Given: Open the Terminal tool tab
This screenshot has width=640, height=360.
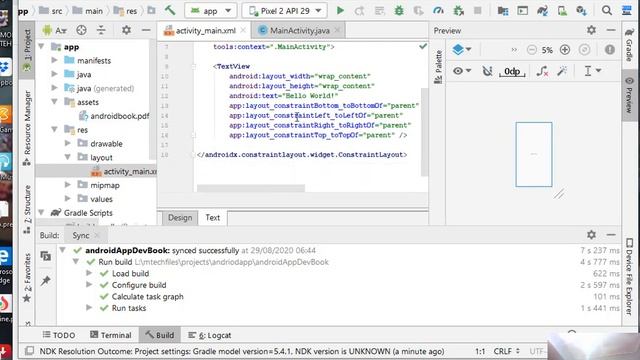Looking at the screenshot, I should click(x=111, y=335).
